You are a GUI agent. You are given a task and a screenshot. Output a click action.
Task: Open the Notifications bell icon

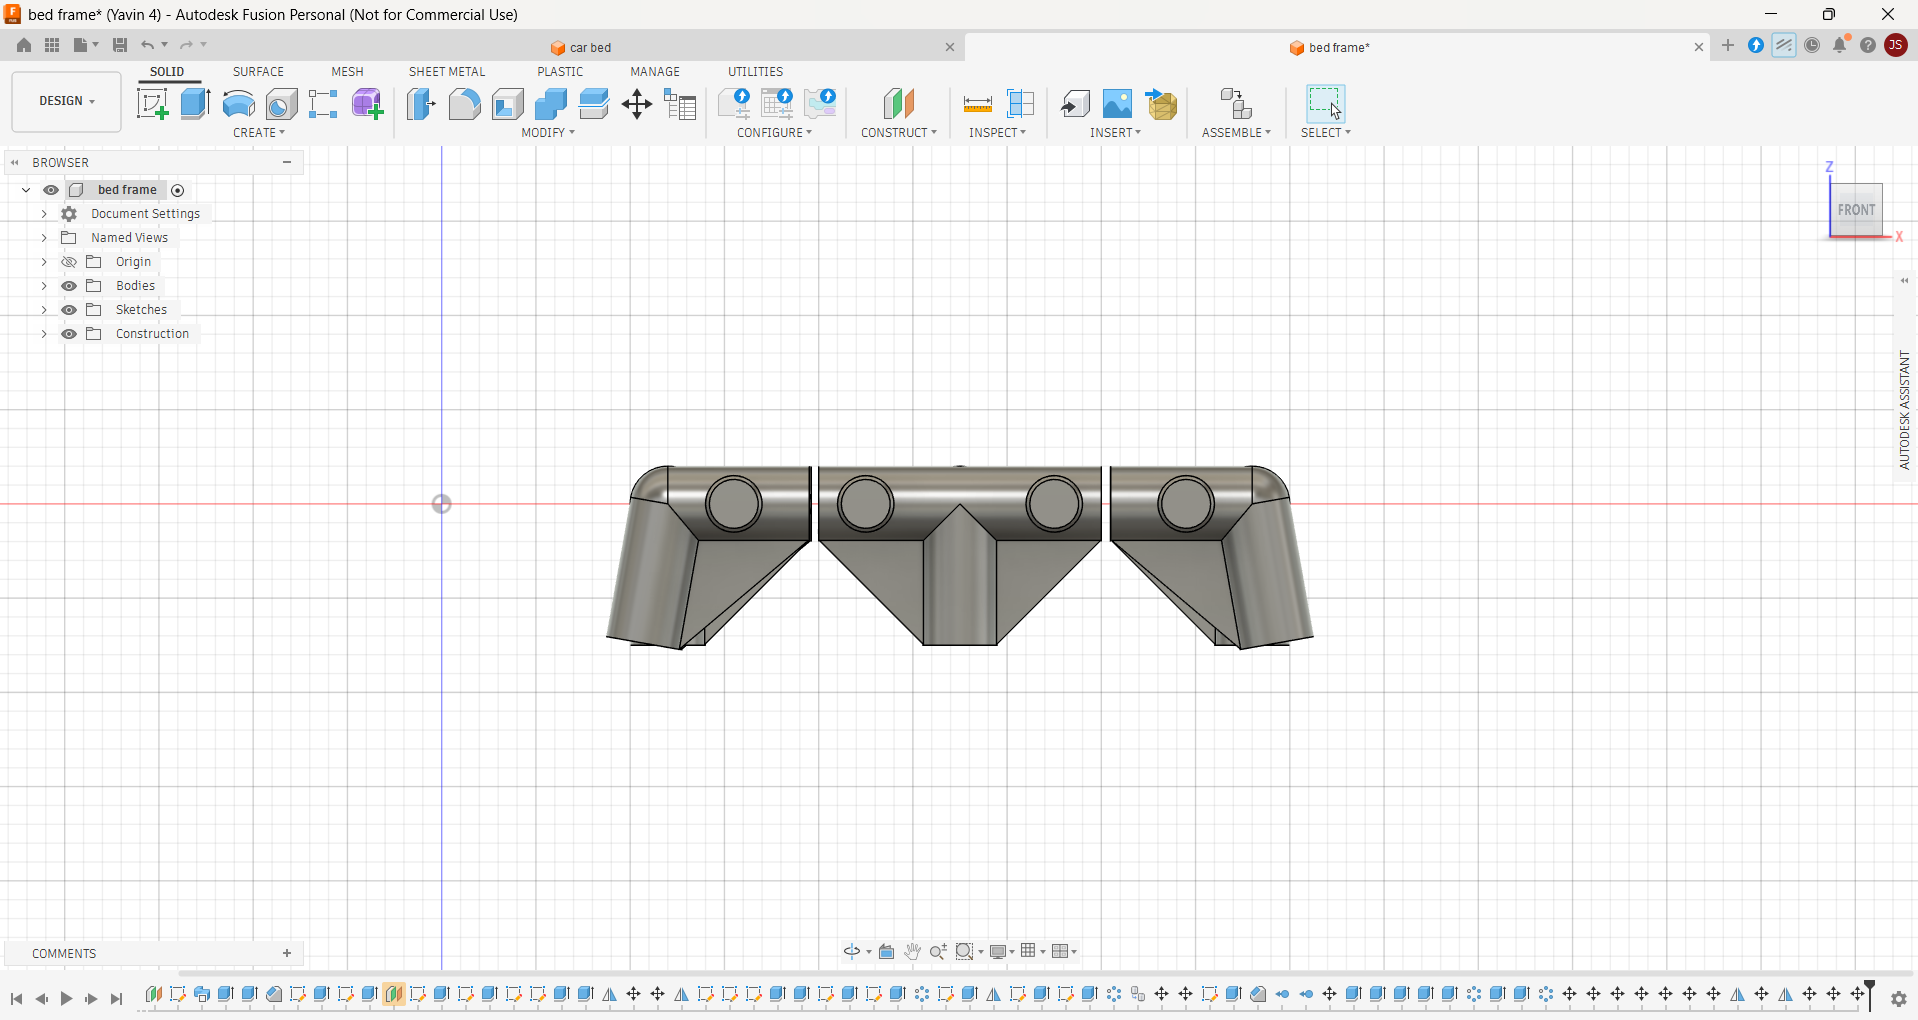coord(1840,45)
